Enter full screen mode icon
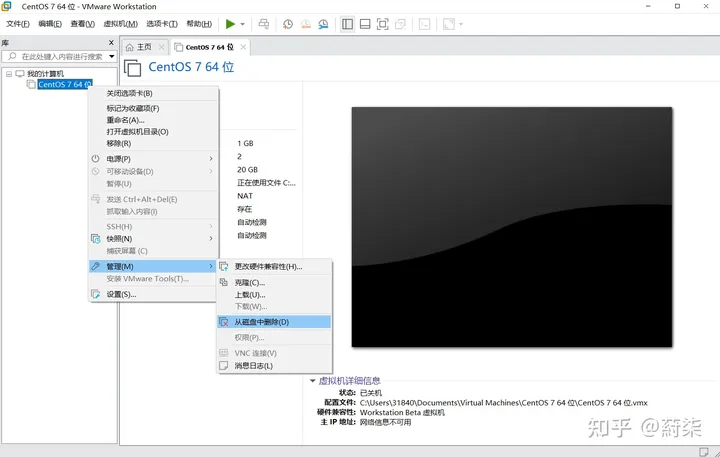Screen dimensions: 720x457 382,24
